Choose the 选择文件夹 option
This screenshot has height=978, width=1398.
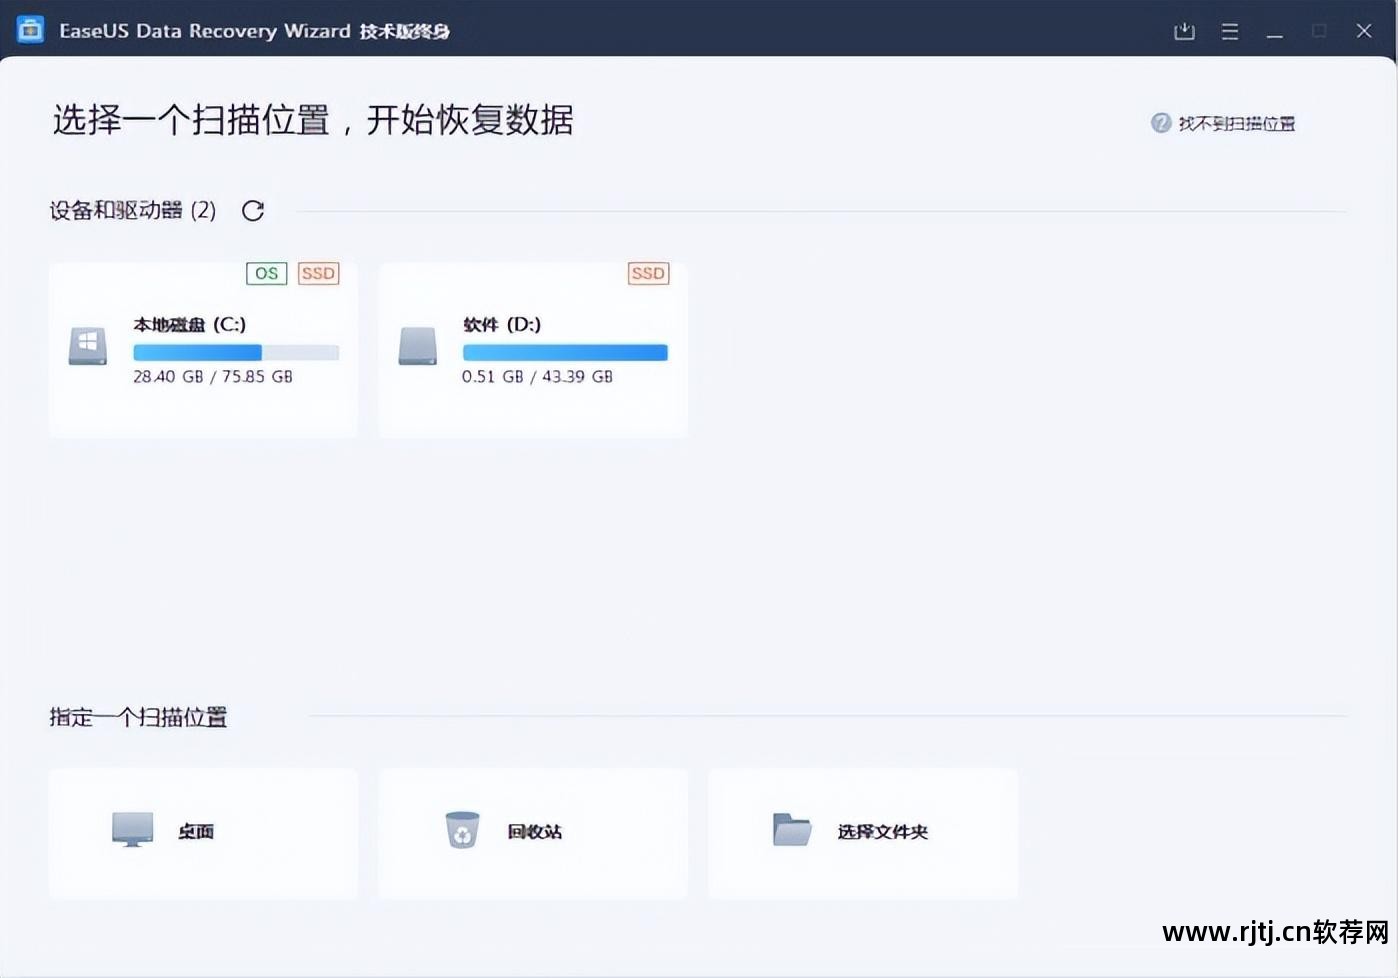(863, 833)
